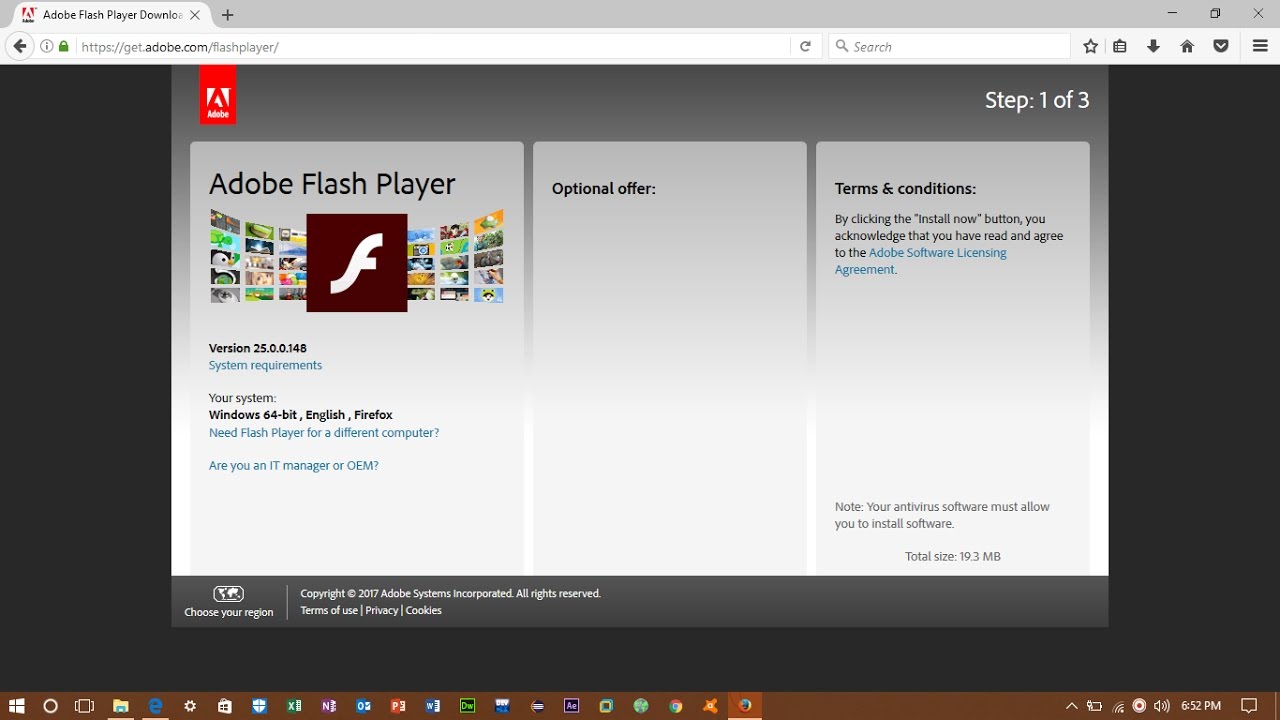Image resolution: width=1280 pixels, height=720 pixels.
Task: Open Task View on the taskbar
Action: (x=85, y=705)
